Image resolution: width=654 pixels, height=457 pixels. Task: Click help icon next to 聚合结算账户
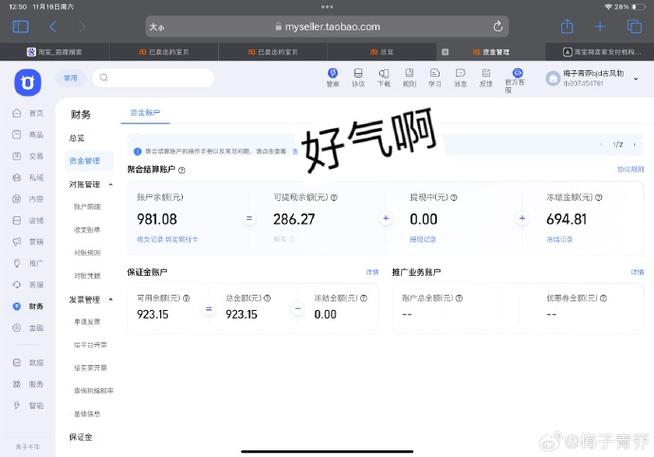(181, 170)
